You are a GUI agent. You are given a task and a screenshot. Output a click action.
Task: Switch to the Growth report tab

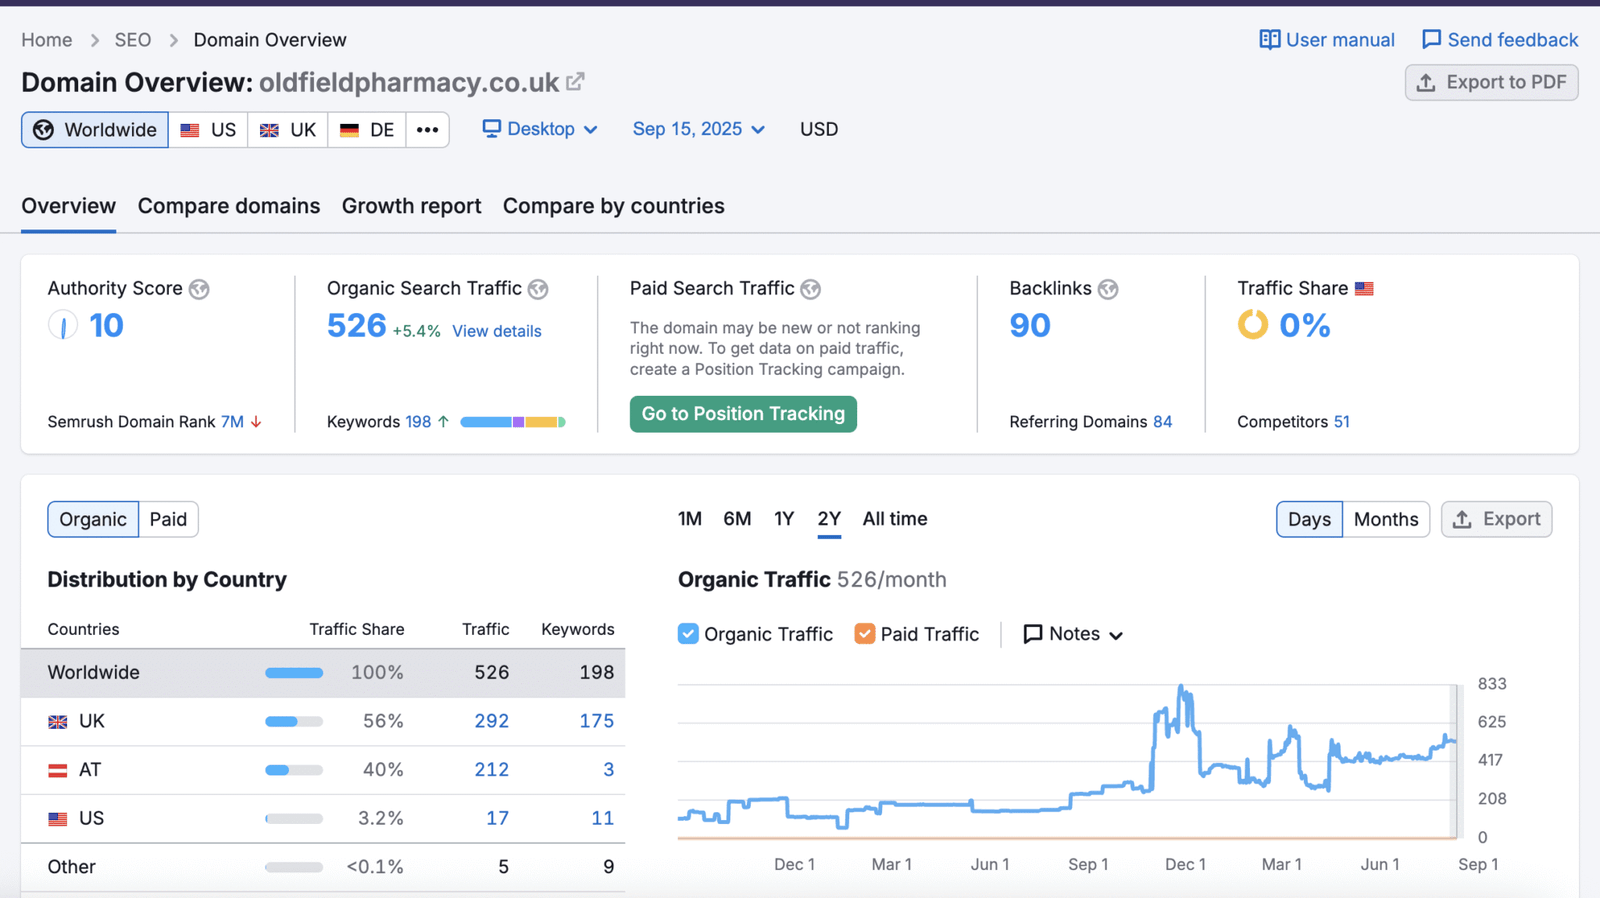click(411, 206)
